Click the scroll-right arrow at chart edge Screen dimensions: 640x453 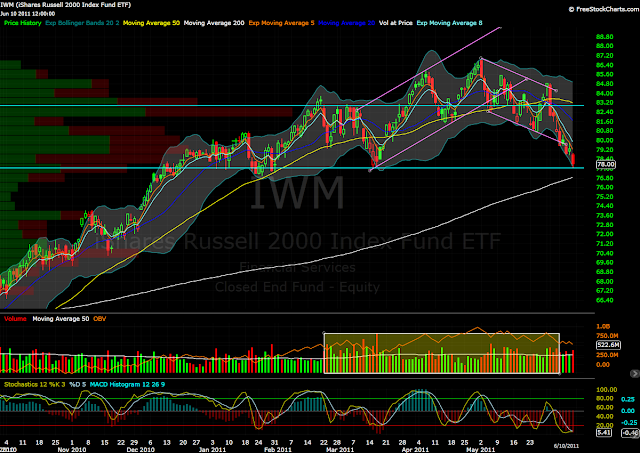pos(635,373)
